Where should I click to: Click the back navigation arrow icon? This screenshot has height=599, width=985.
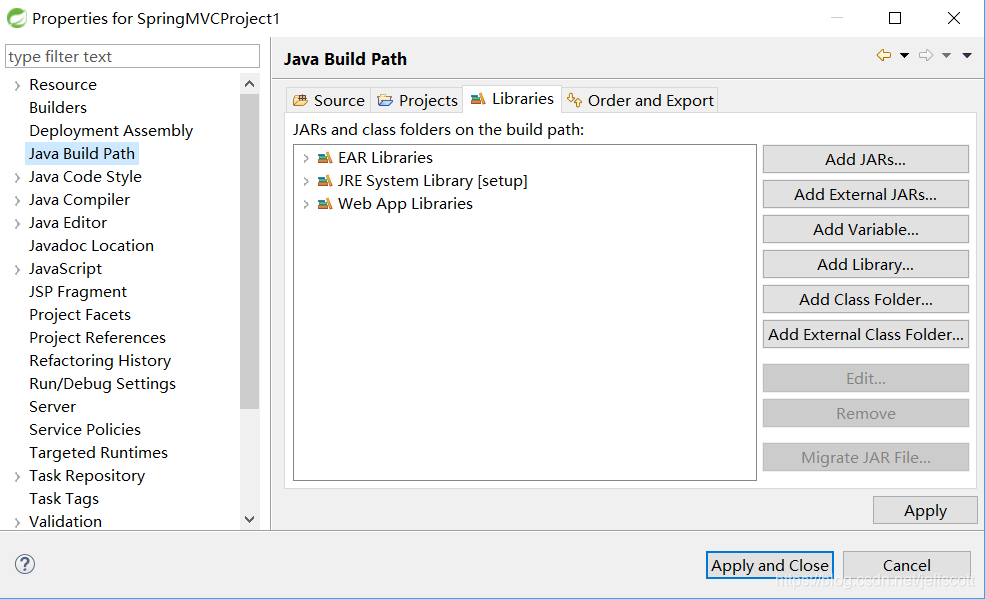pos(884,55)
